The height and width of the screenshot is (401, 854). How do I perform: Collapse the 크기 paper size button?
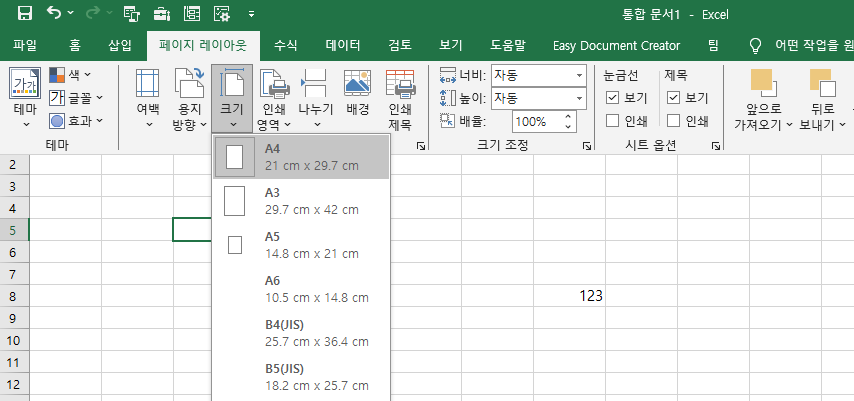[x=232, y=99]
